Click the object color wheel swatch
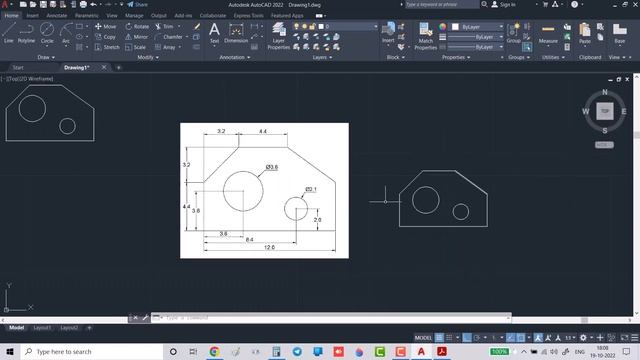This screenshot has width=640, height=360. tap(442, 27)
